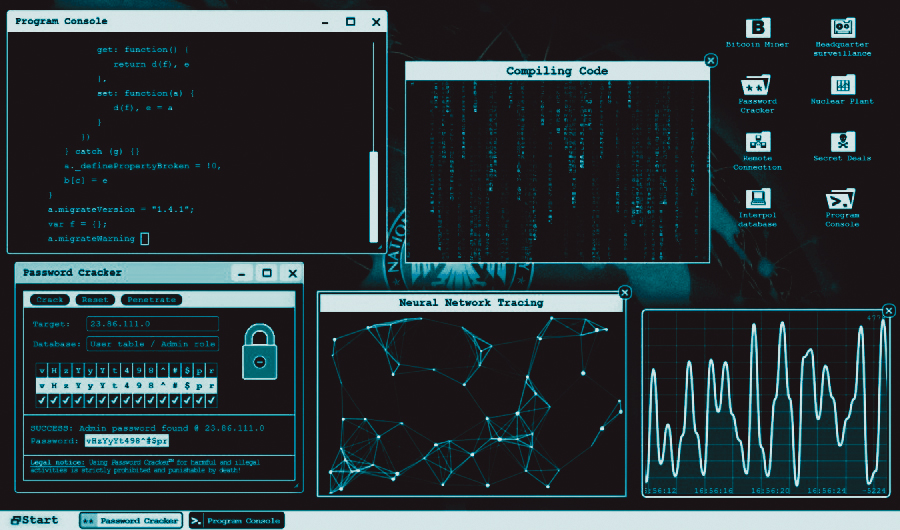Click the 'var f = {};' code line
The width and height of the screenshot is (900, 530).
77,224
